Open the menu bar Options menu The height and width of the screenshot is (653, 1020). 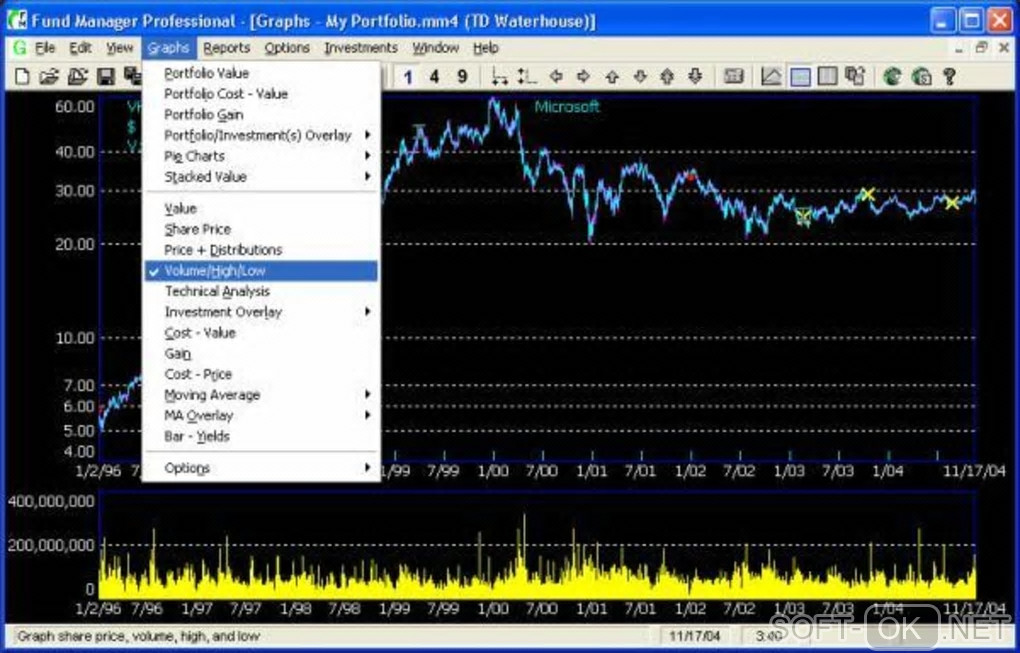[287, 47]
